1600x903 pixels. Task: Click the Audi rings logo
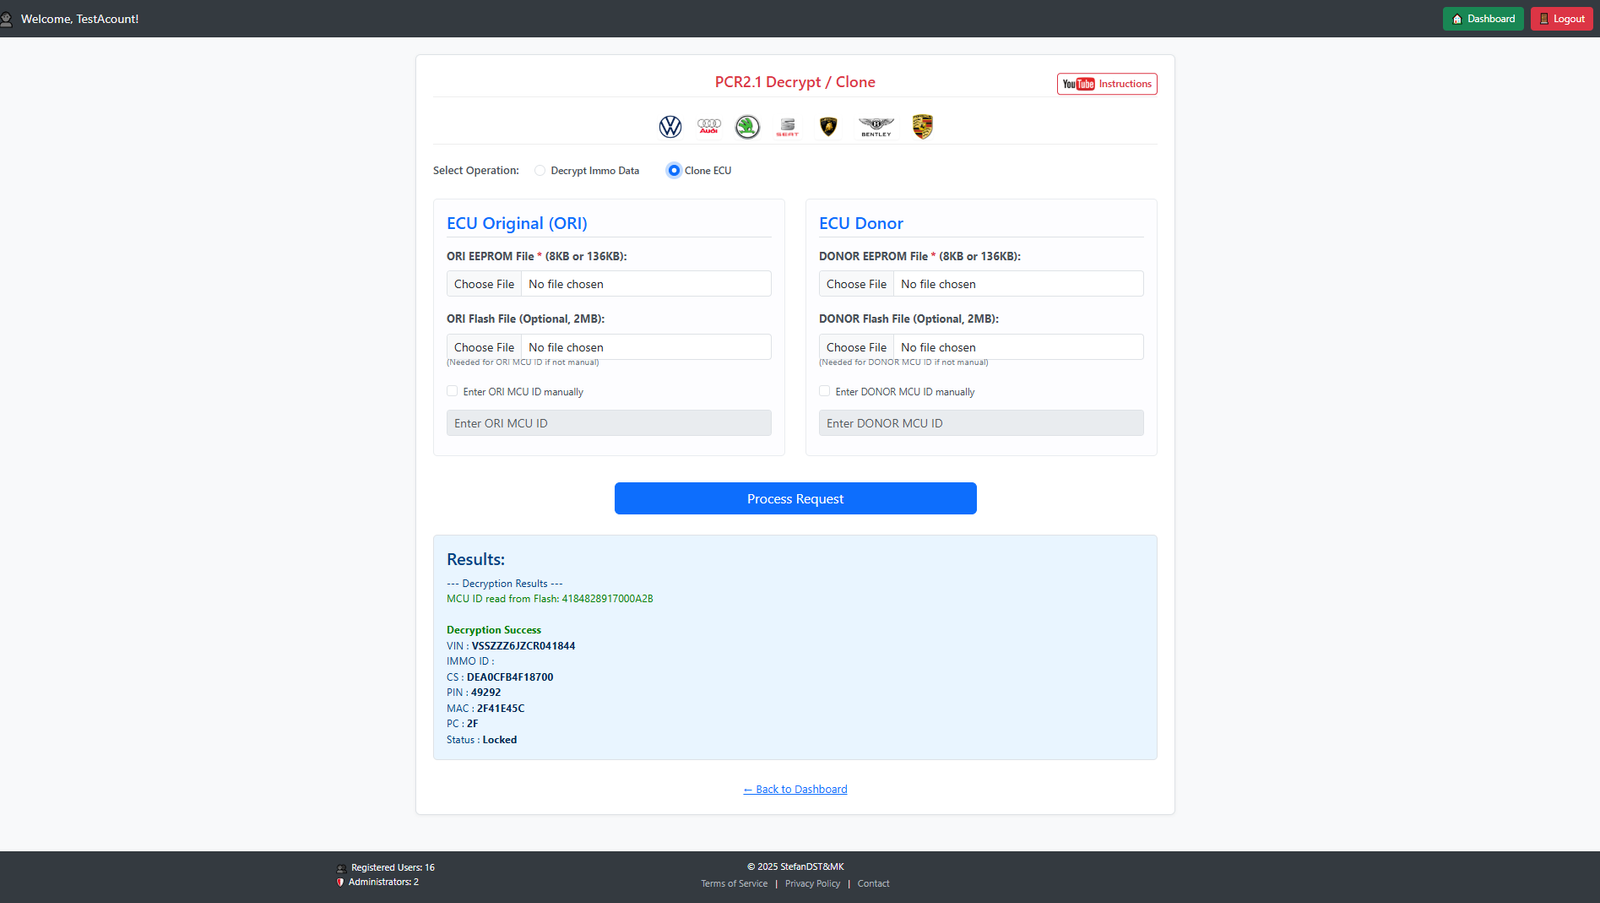709,126
